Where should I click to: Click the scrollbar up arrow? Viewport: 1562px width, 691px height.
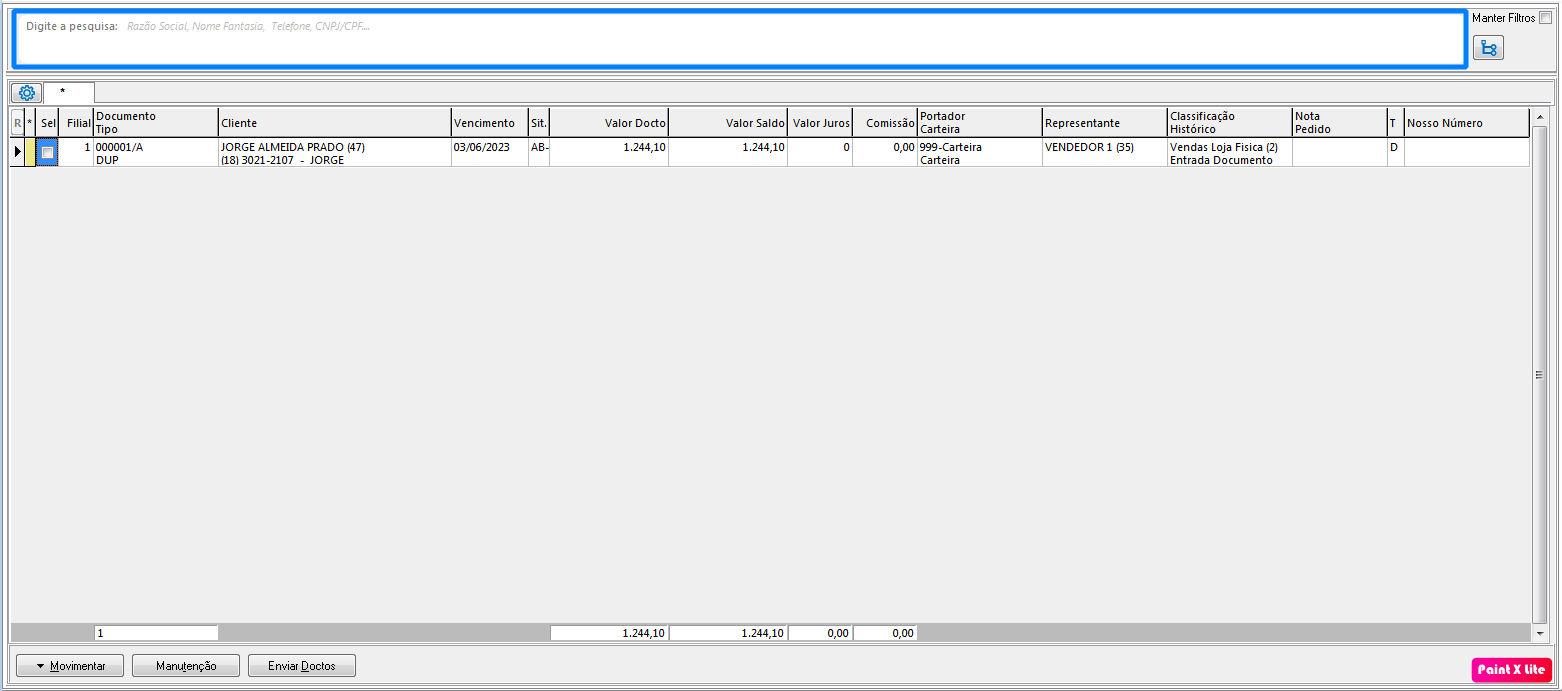pyautogui.click(x=1539, y=116)
